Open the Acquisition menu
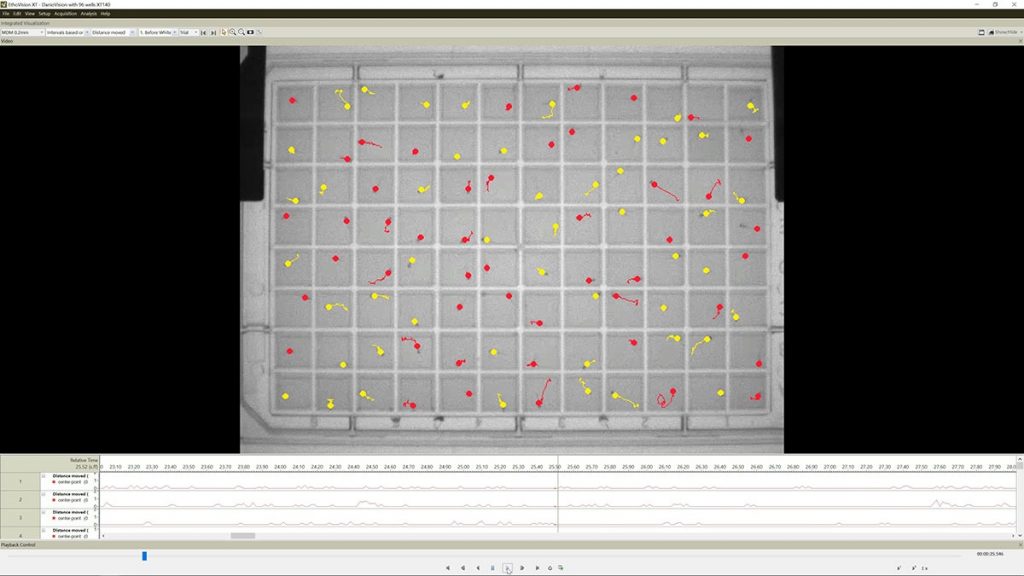The image size is (1024, 576). point(64,14)
